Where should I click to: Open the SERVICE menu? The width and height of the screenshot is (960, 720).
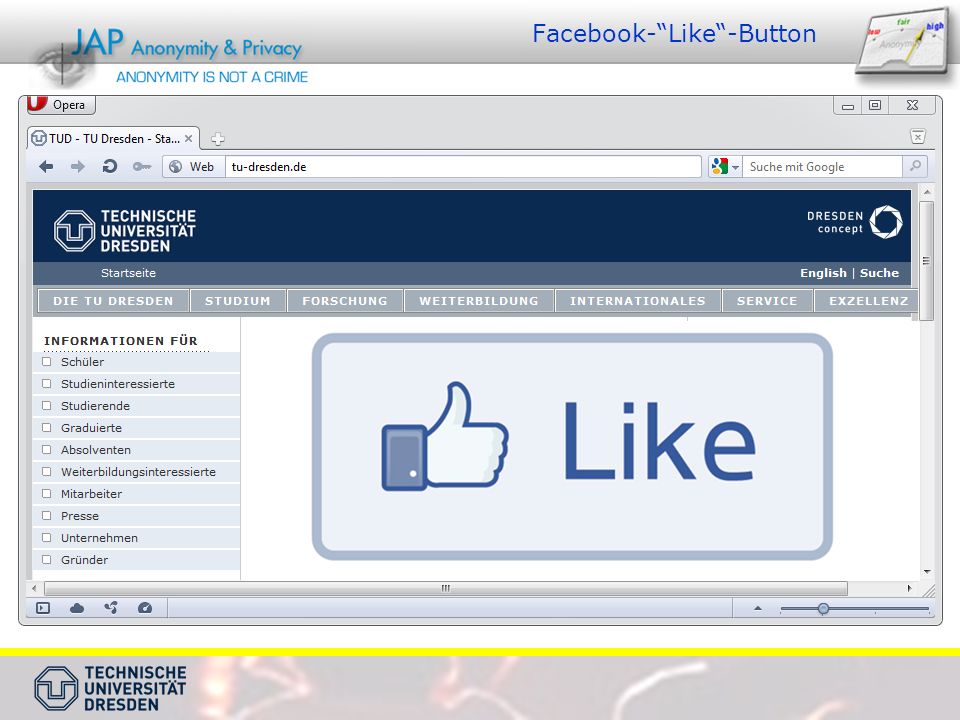tap(767, 301)
